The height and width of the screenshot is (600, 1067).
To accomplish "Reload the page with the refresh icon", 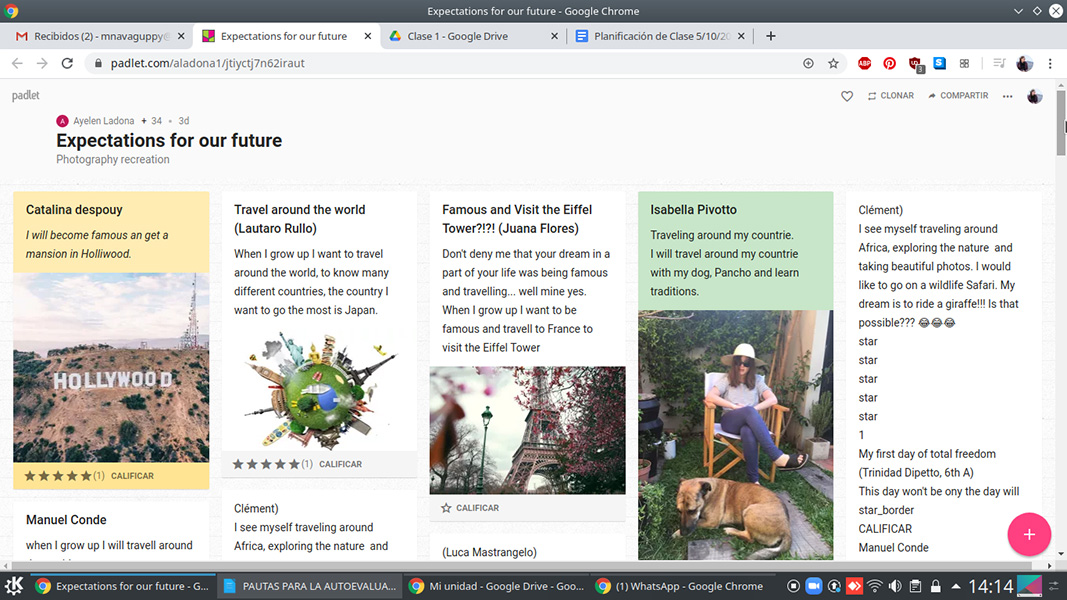I will click(67, 63).
